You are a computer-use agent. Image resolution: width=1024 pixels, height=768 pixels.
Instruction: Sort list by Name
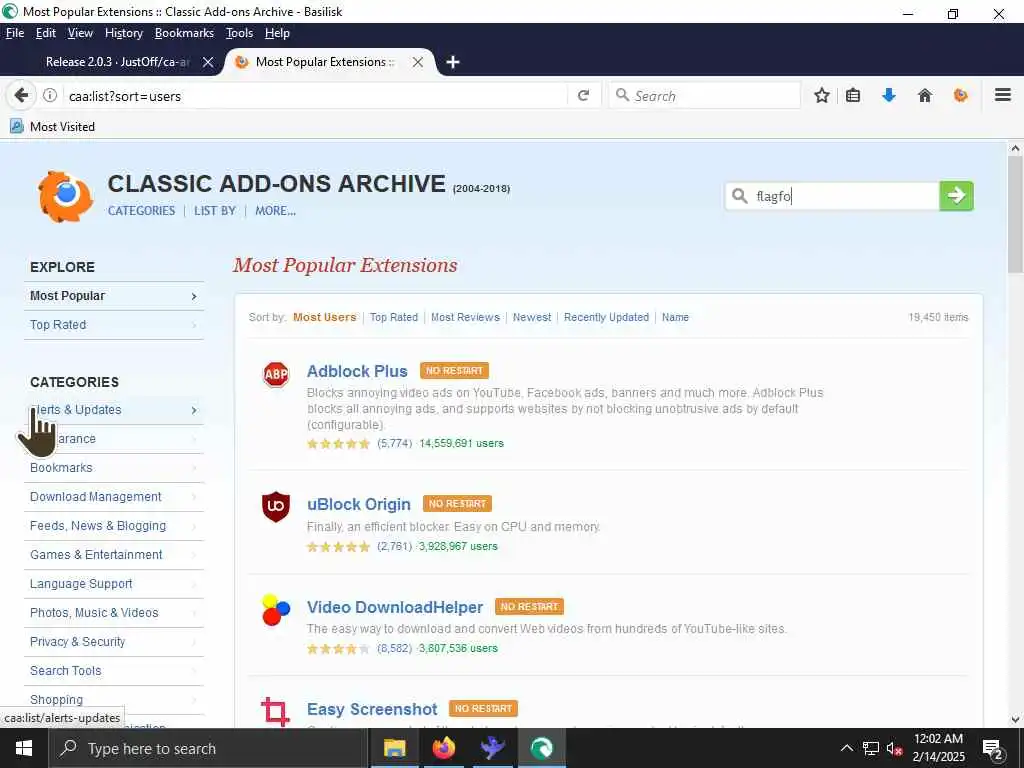tap(675, 317)
